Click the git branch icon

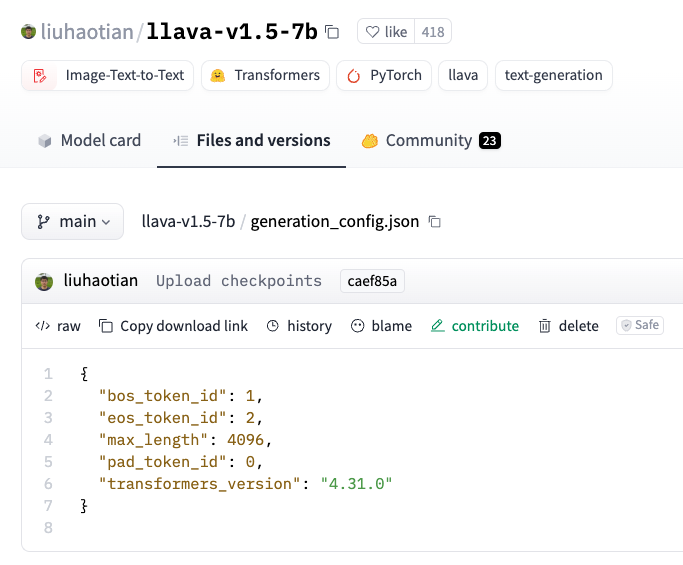click(44, 222)
